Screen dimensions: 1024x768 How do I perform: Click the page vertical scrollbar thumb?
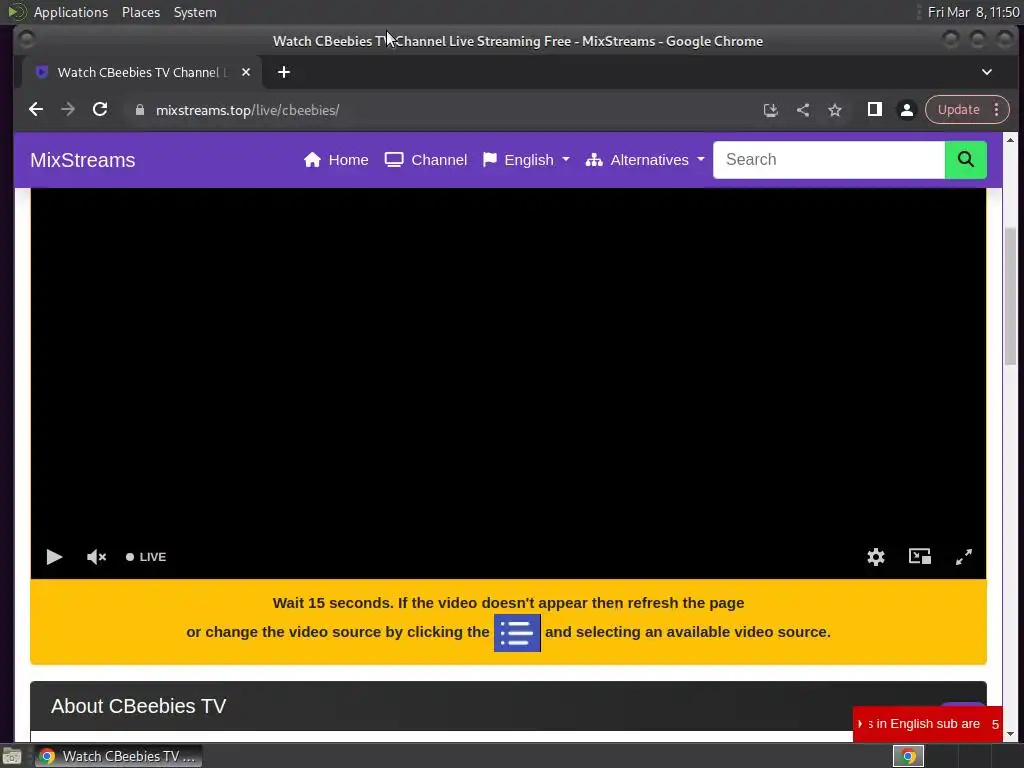(1010, 296)
